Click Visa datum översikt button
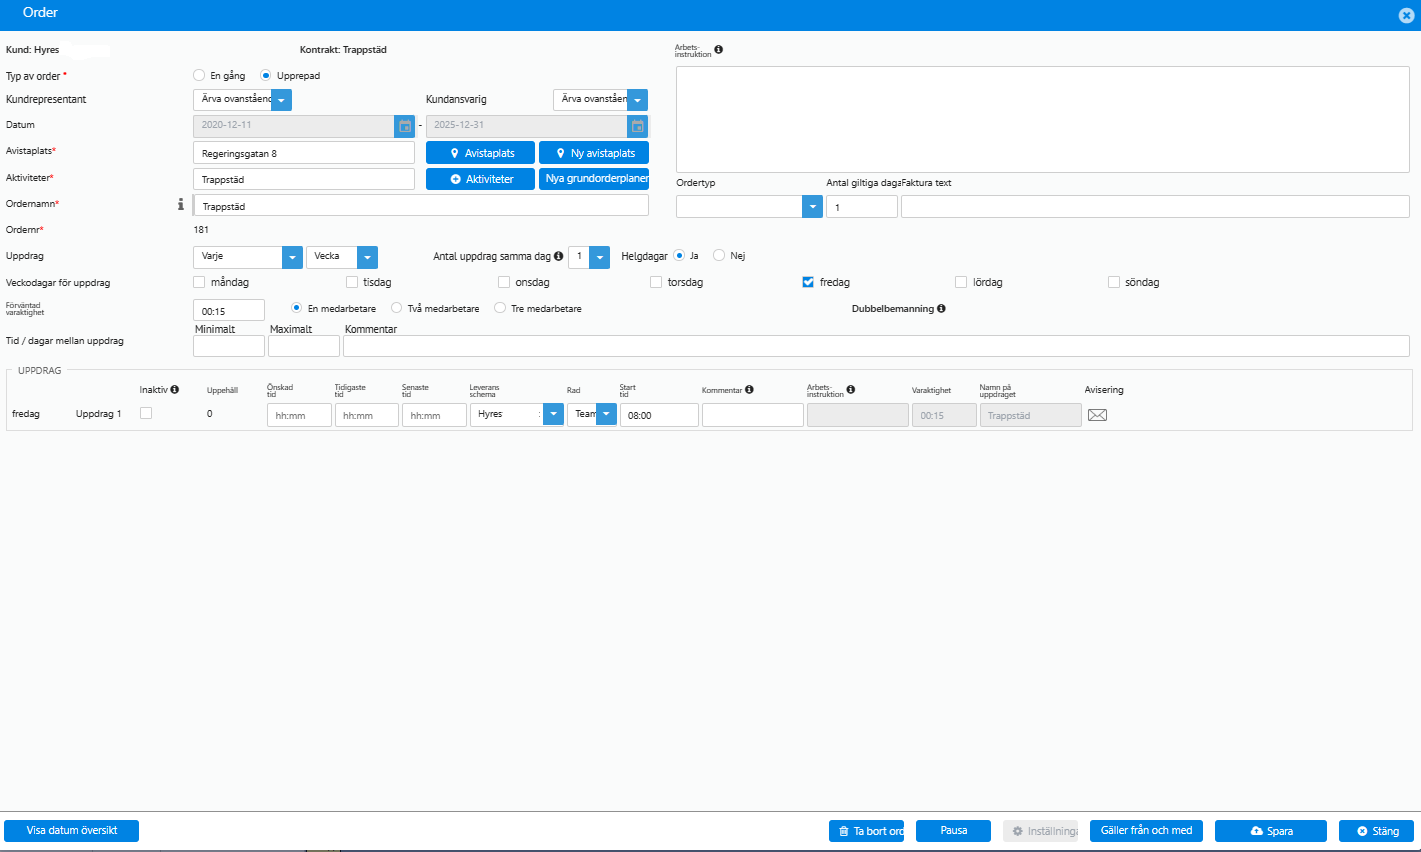The width and height of the screenshot is (1421, 852). click(72, 831)
